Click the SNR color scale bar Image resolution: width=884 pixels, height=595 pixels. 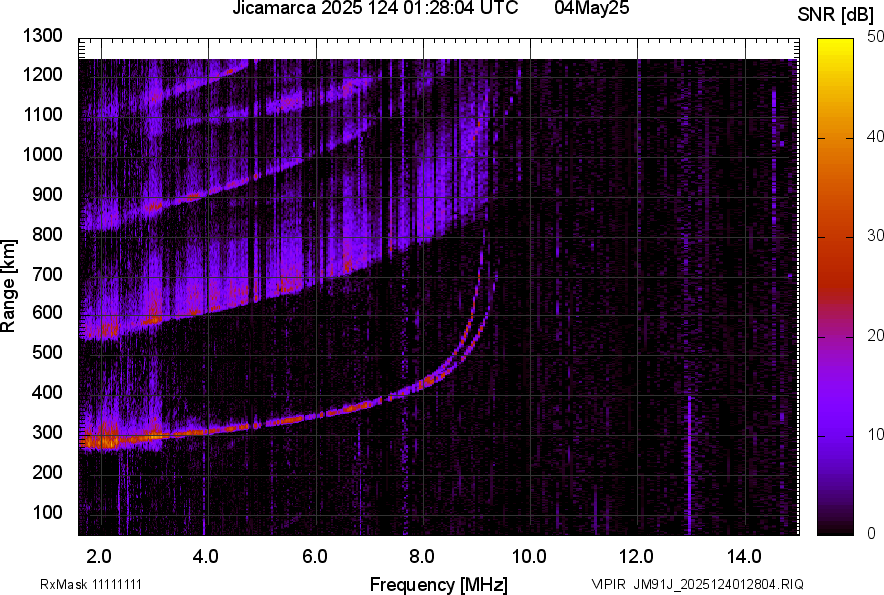coord(836,287)
